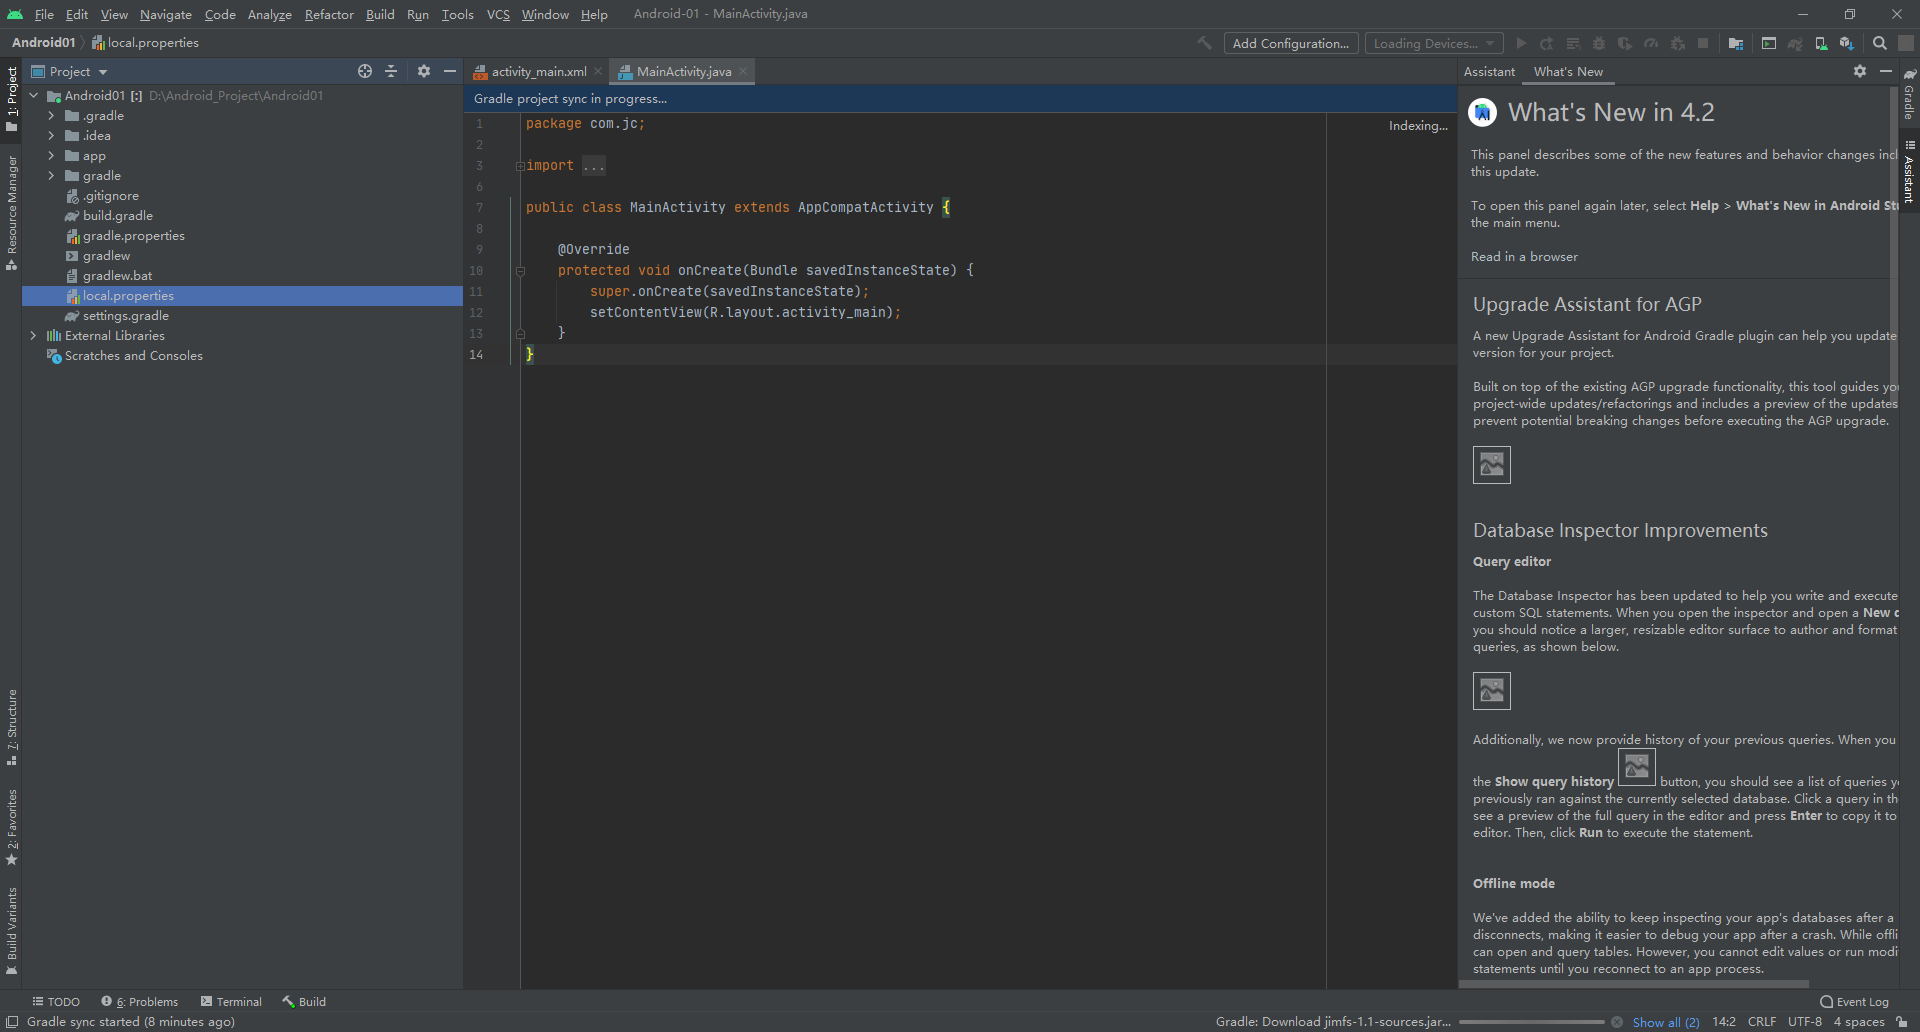
Task: Click the Upgrade Assistant image thumbnail
Action: [x=1491, y=465]
